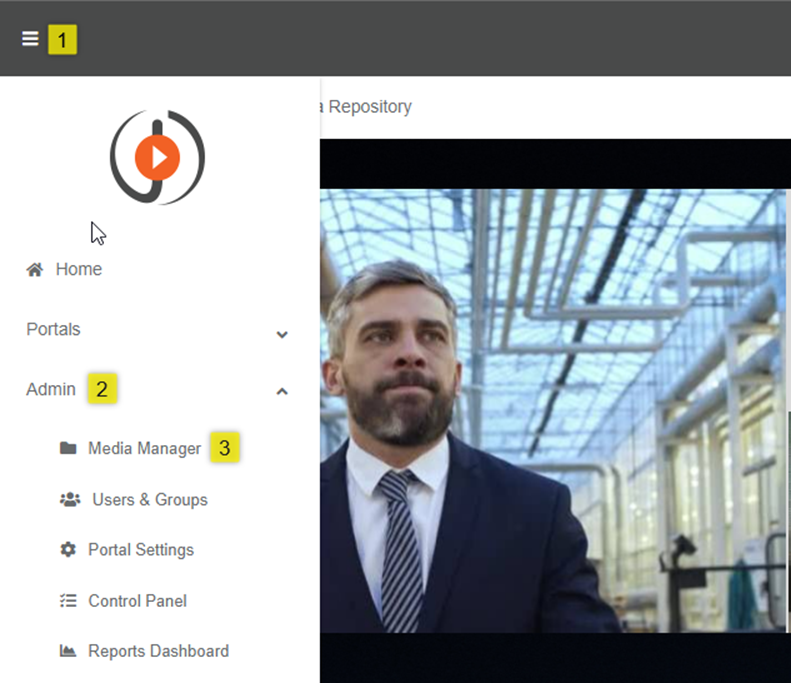Viewport: 791px width, 683px height.
Task: Open the Media Manager text link
Action: [144, 449]
